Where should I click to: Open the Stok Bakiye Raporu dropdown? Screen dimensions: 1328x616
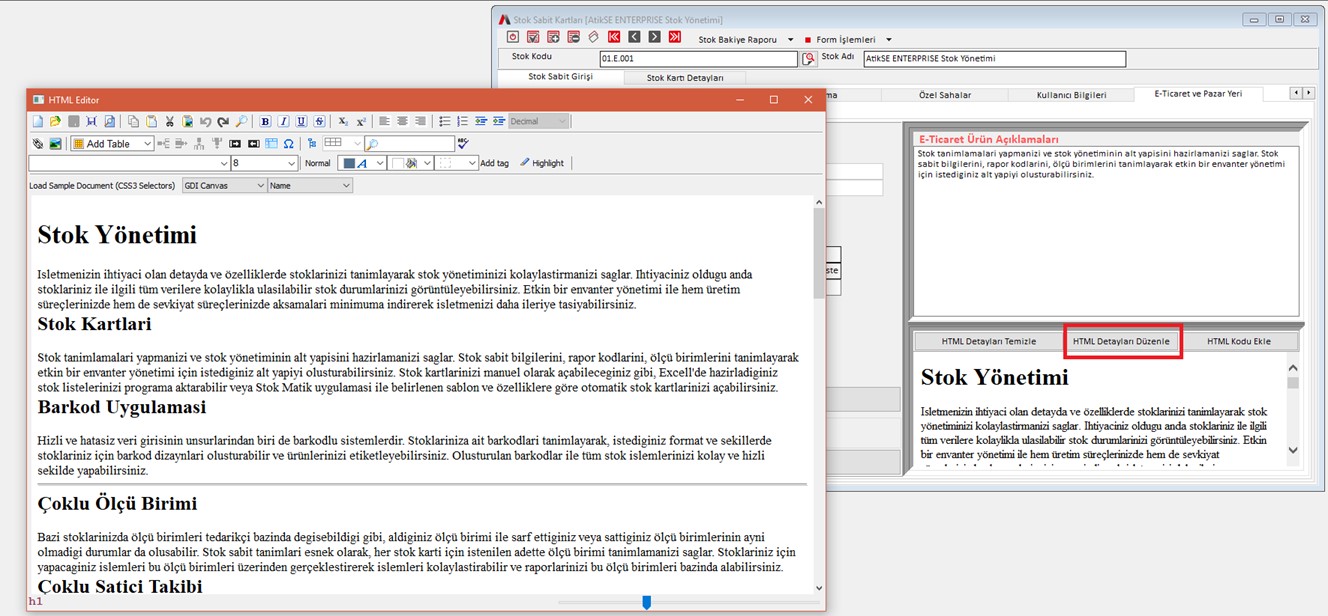click(x=746, y=40)
